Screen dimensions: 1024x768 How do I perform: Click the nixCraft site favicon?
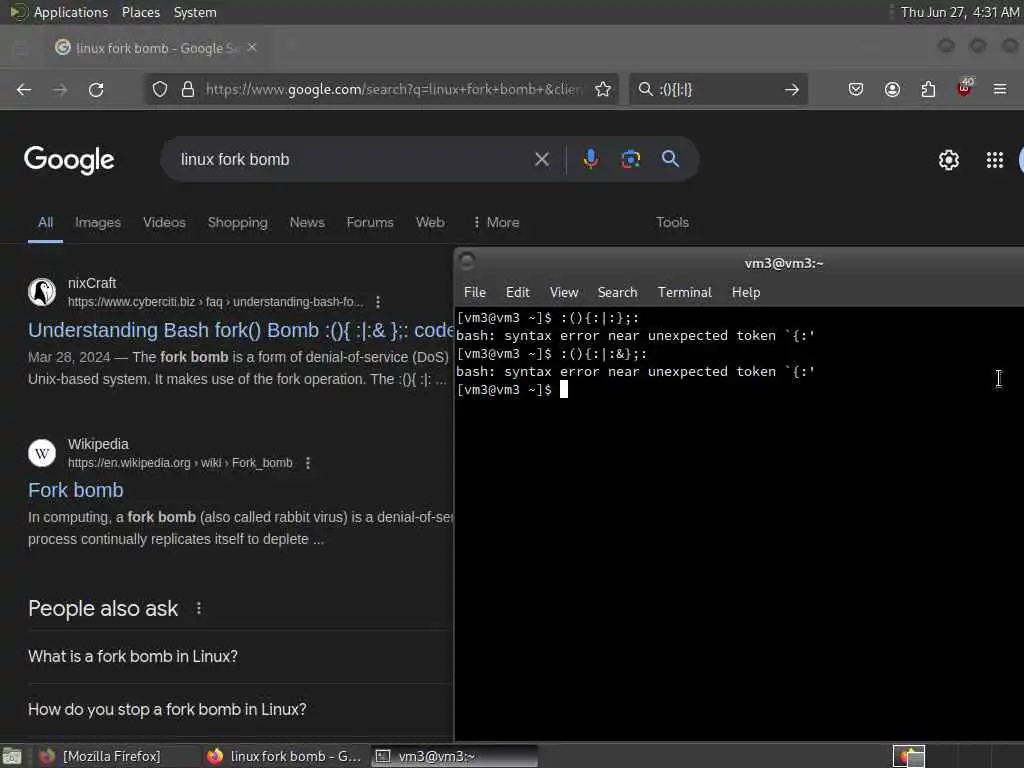click(42, 292)
